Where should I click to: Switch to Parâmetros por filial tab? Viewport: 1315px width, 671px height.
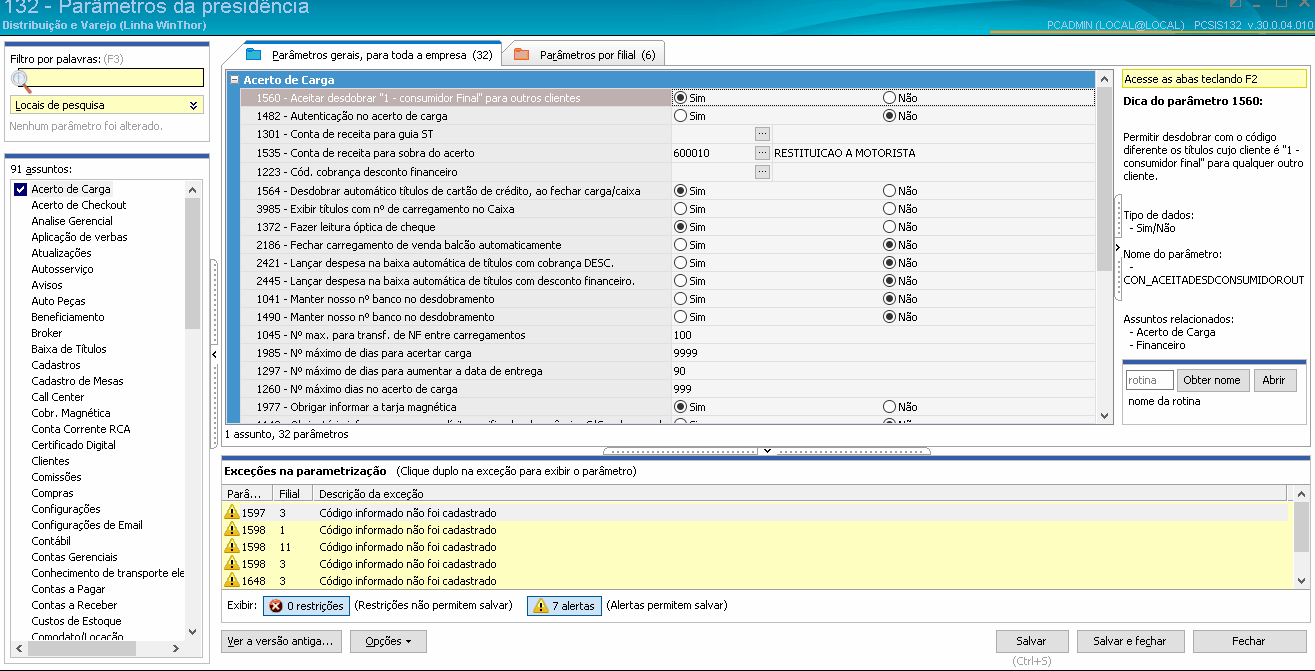coord(585,55)
